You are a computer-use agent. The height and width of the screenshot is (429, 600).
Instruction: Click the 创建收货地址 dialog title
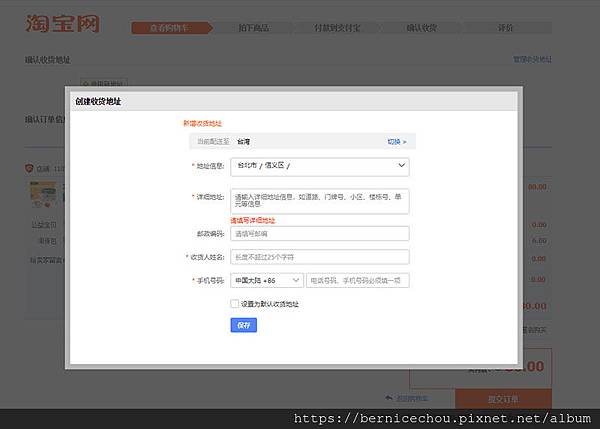[98, 101]
